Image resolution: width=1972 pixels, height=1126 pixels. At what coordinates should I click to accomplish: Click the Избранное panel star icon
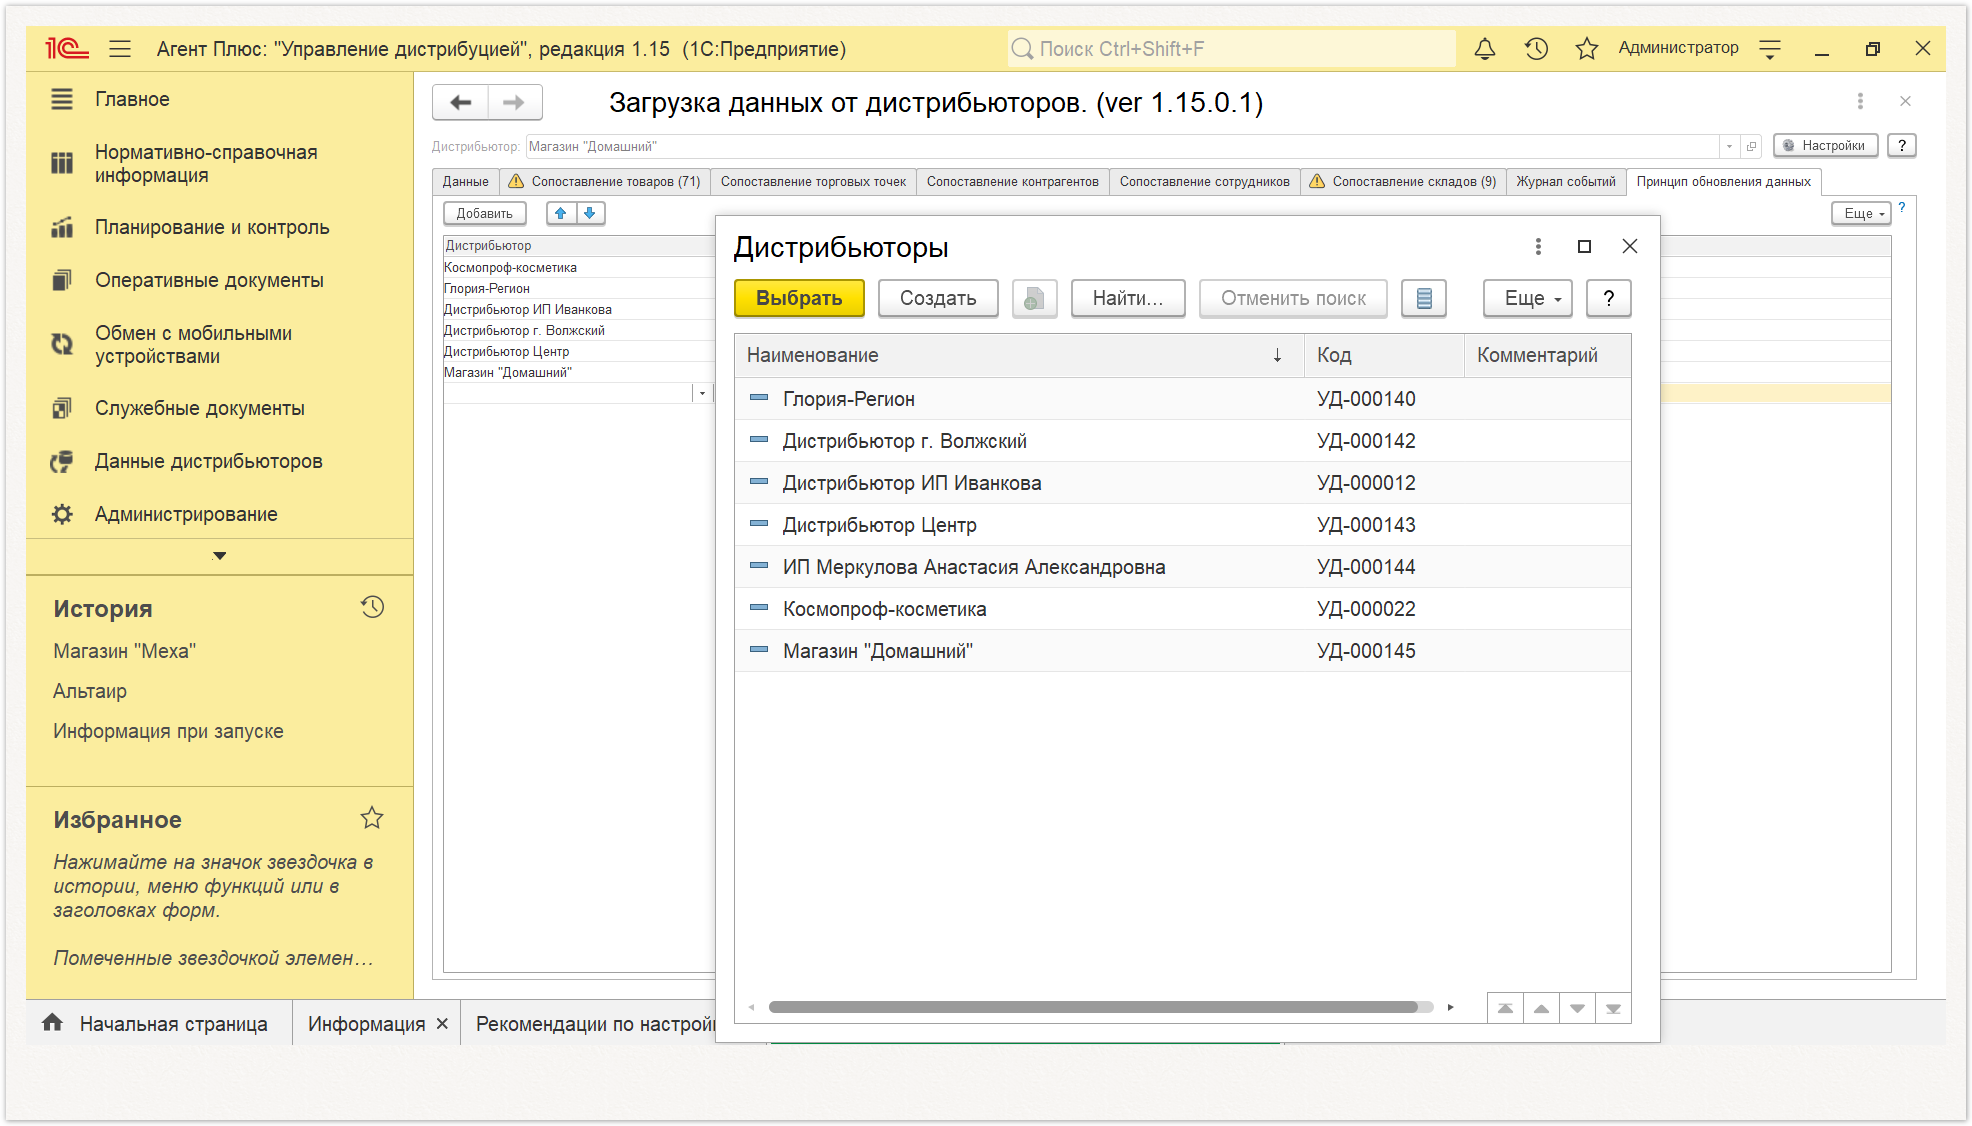tap(372, 818)
